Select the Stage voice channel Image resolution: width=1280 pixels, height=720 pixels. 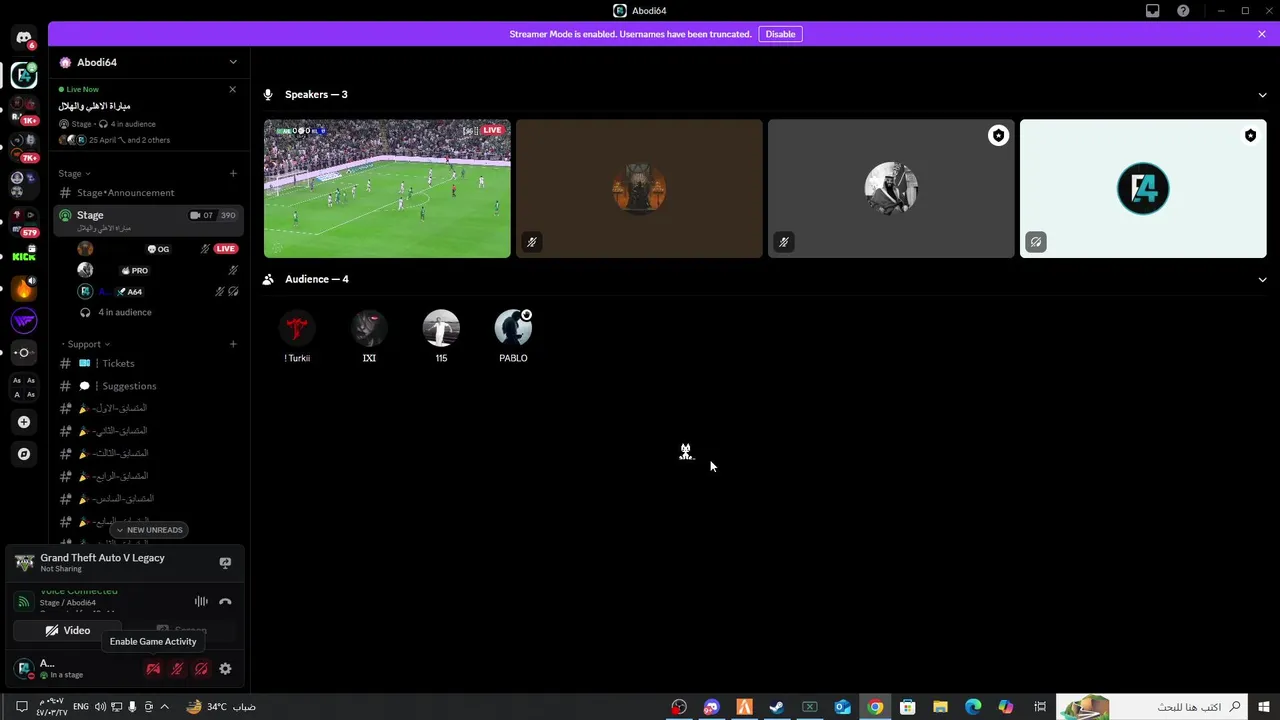[149, 220]
